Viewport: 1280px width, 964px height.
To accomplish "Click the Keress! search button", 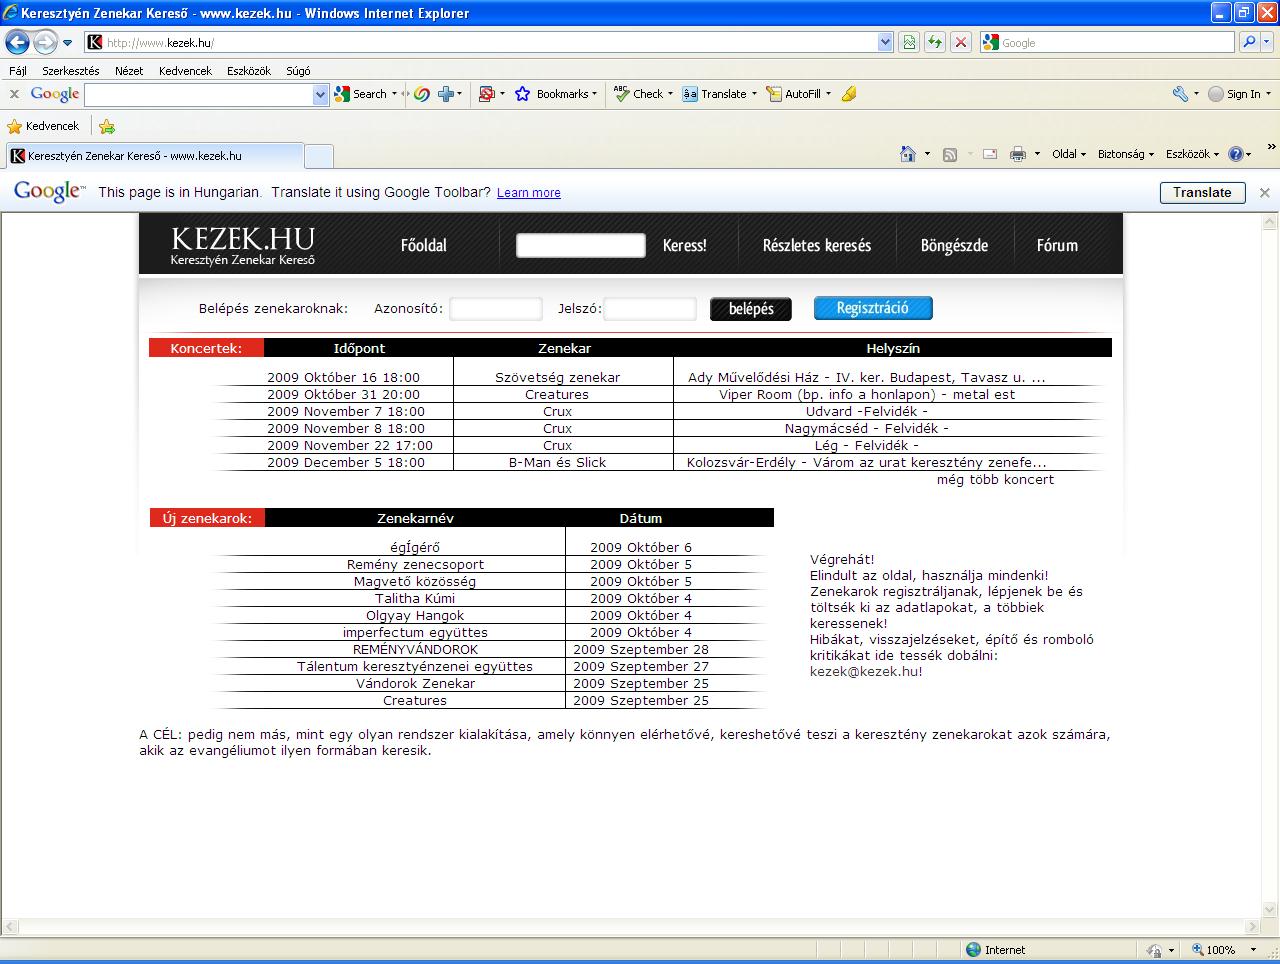I will (x=684, y=245).
